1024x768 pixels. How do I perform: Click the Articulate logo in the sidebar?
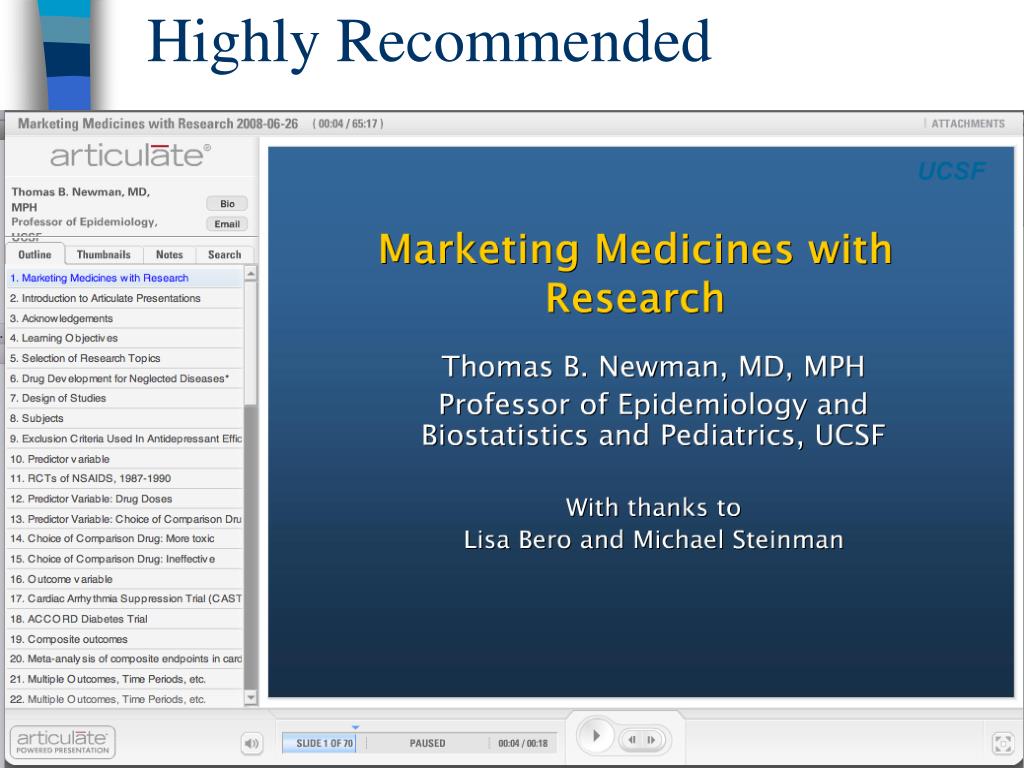coord(130,155)
